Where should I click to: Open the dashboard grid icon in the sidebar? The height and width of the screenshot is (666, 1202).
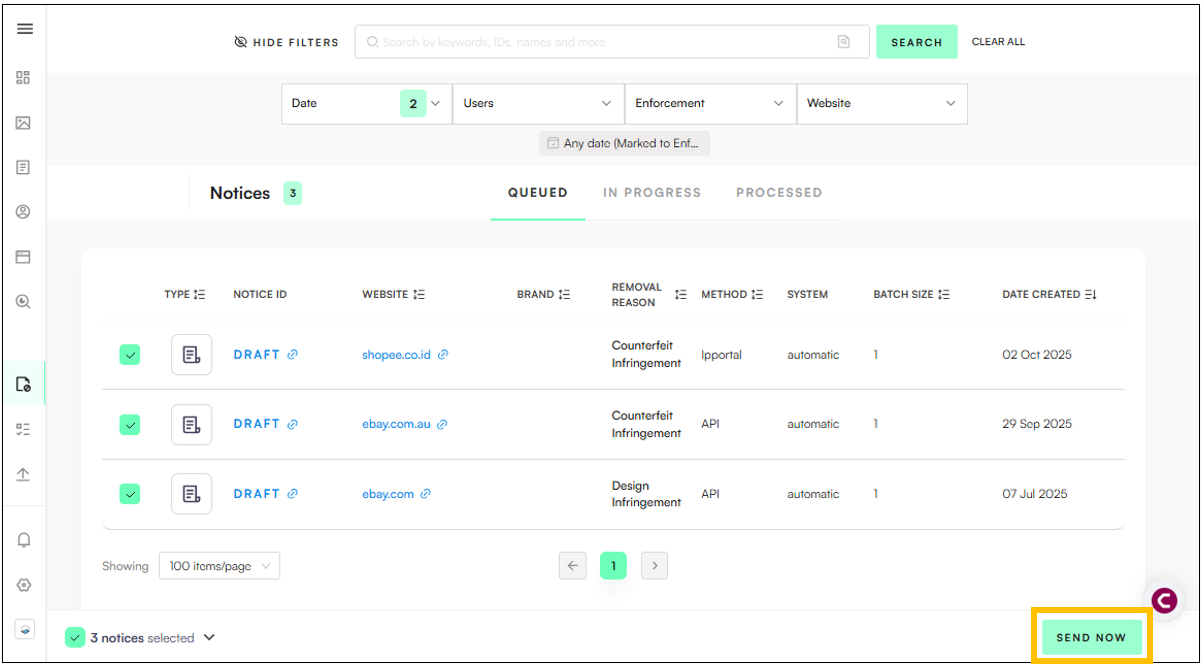click(23, 78)
